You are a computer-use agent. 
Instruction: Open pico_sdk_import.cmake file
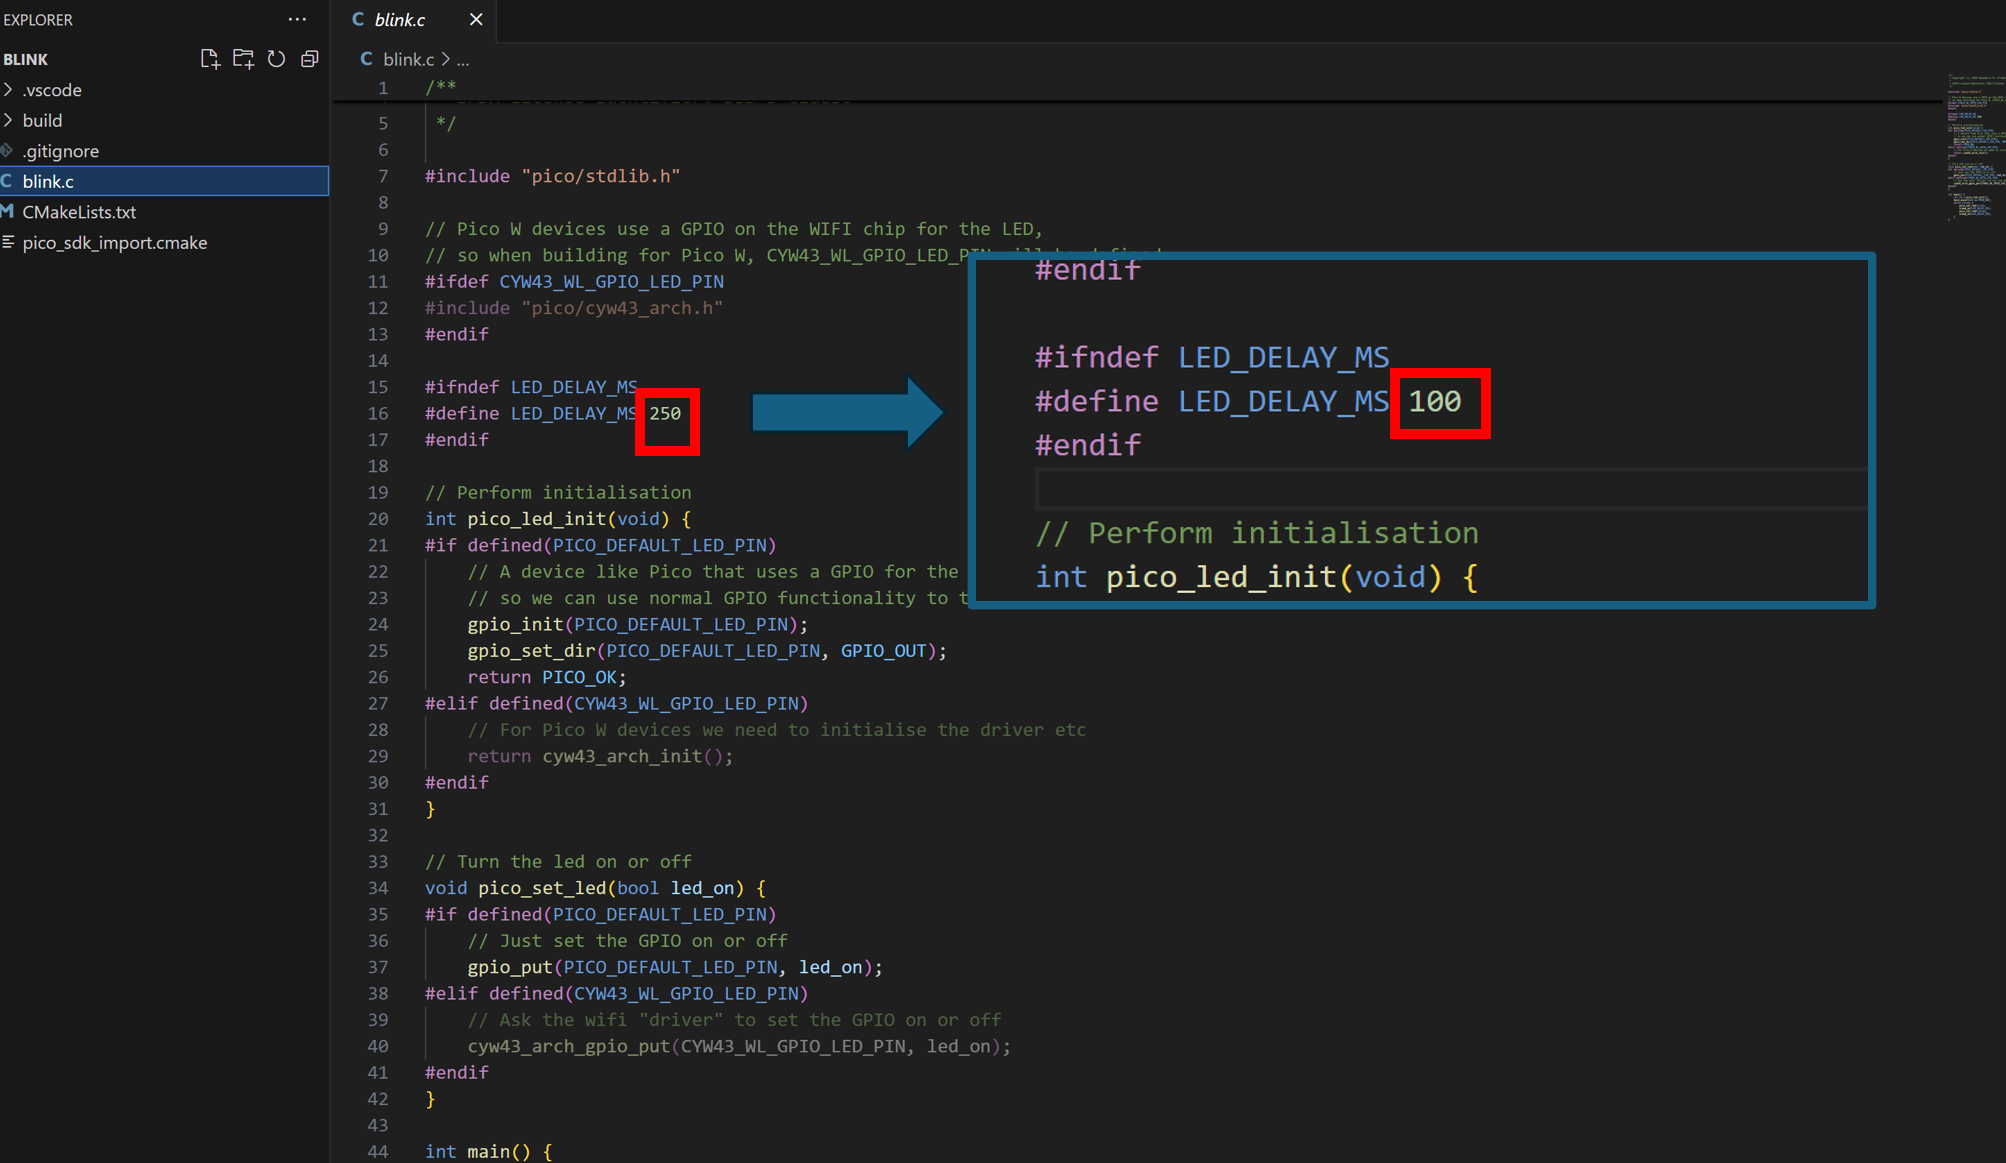(x=164, y=242)
